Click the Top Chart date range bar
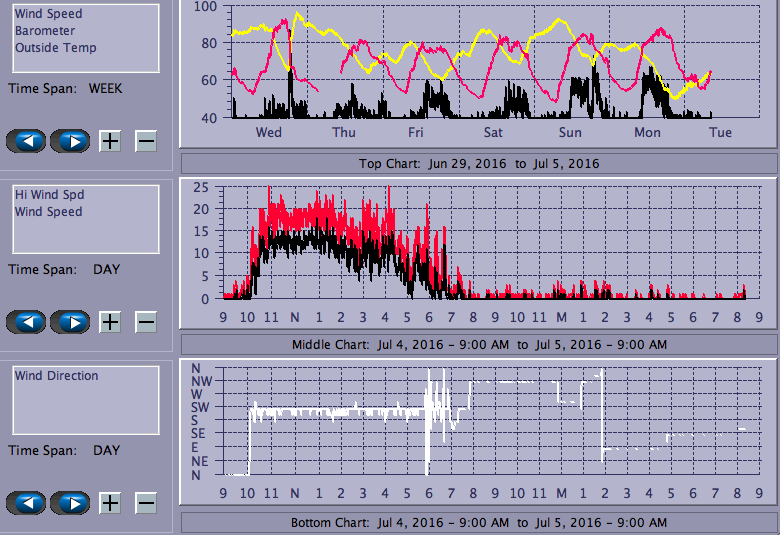This screenshot has width=780, height=535. (x=478, y=163)
